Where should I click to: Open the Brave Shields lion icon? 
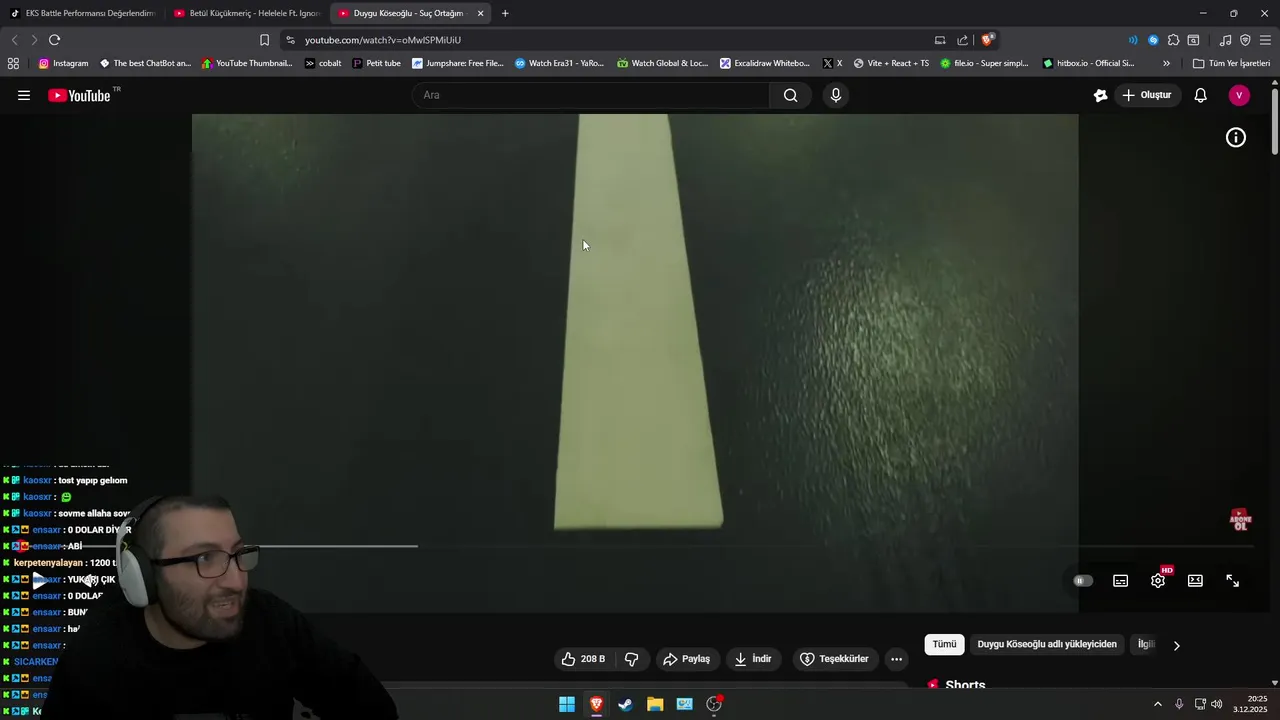tap(987, 40)
